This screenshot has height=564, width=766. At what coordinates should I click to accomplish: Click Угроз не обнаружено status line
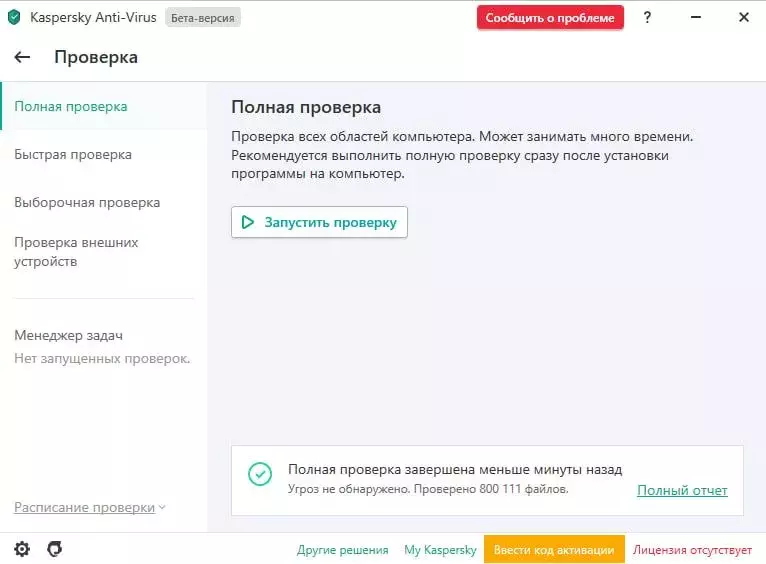click(x=428, y=489)
